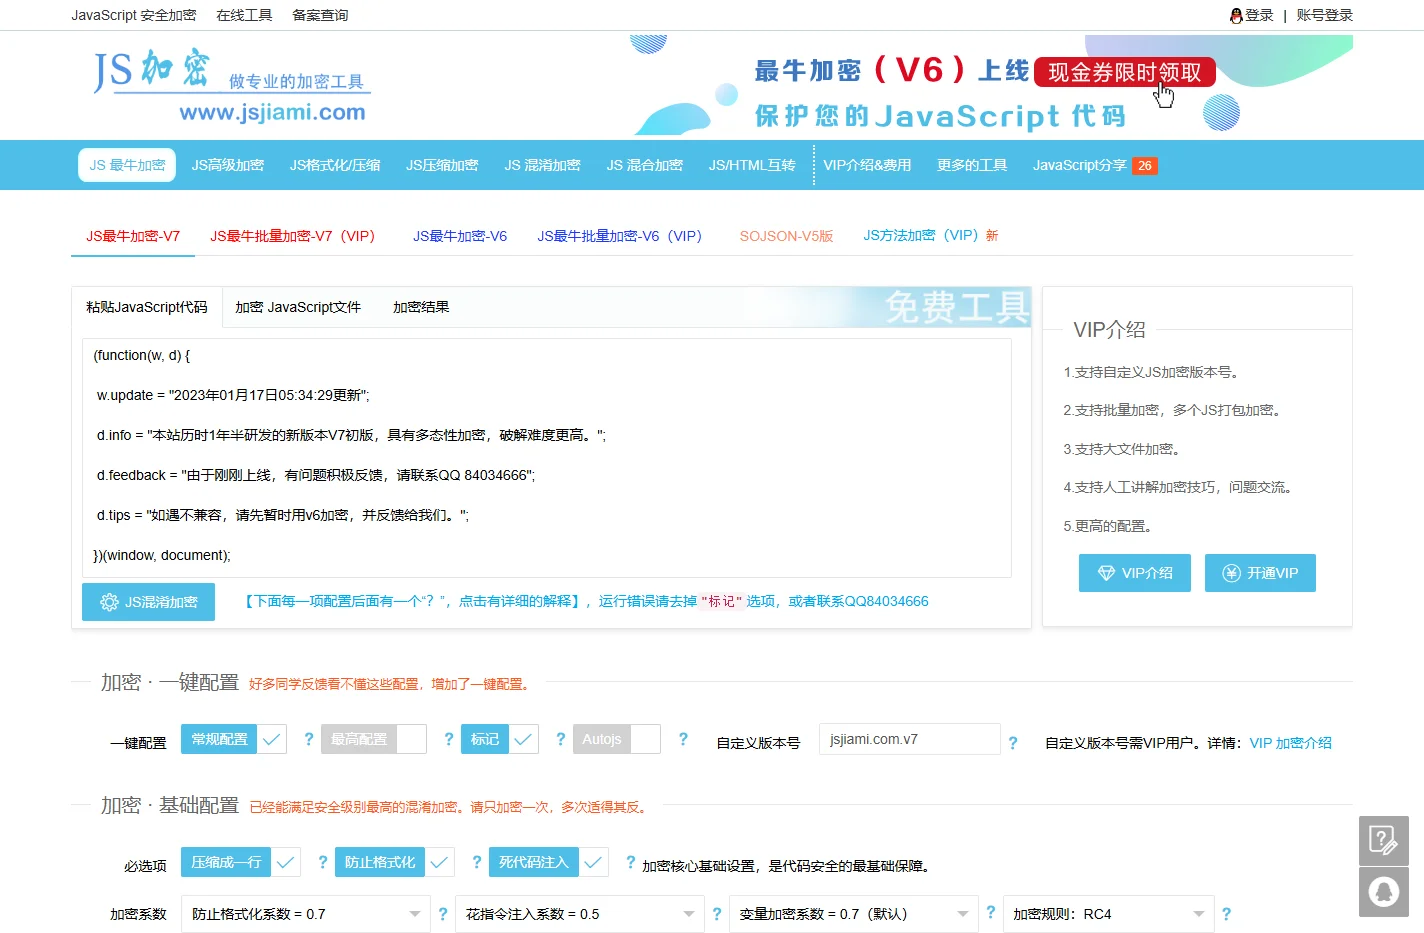1424x933 pixels.
Task: Open the feedback help floating icon
Action: point(1384,840)
